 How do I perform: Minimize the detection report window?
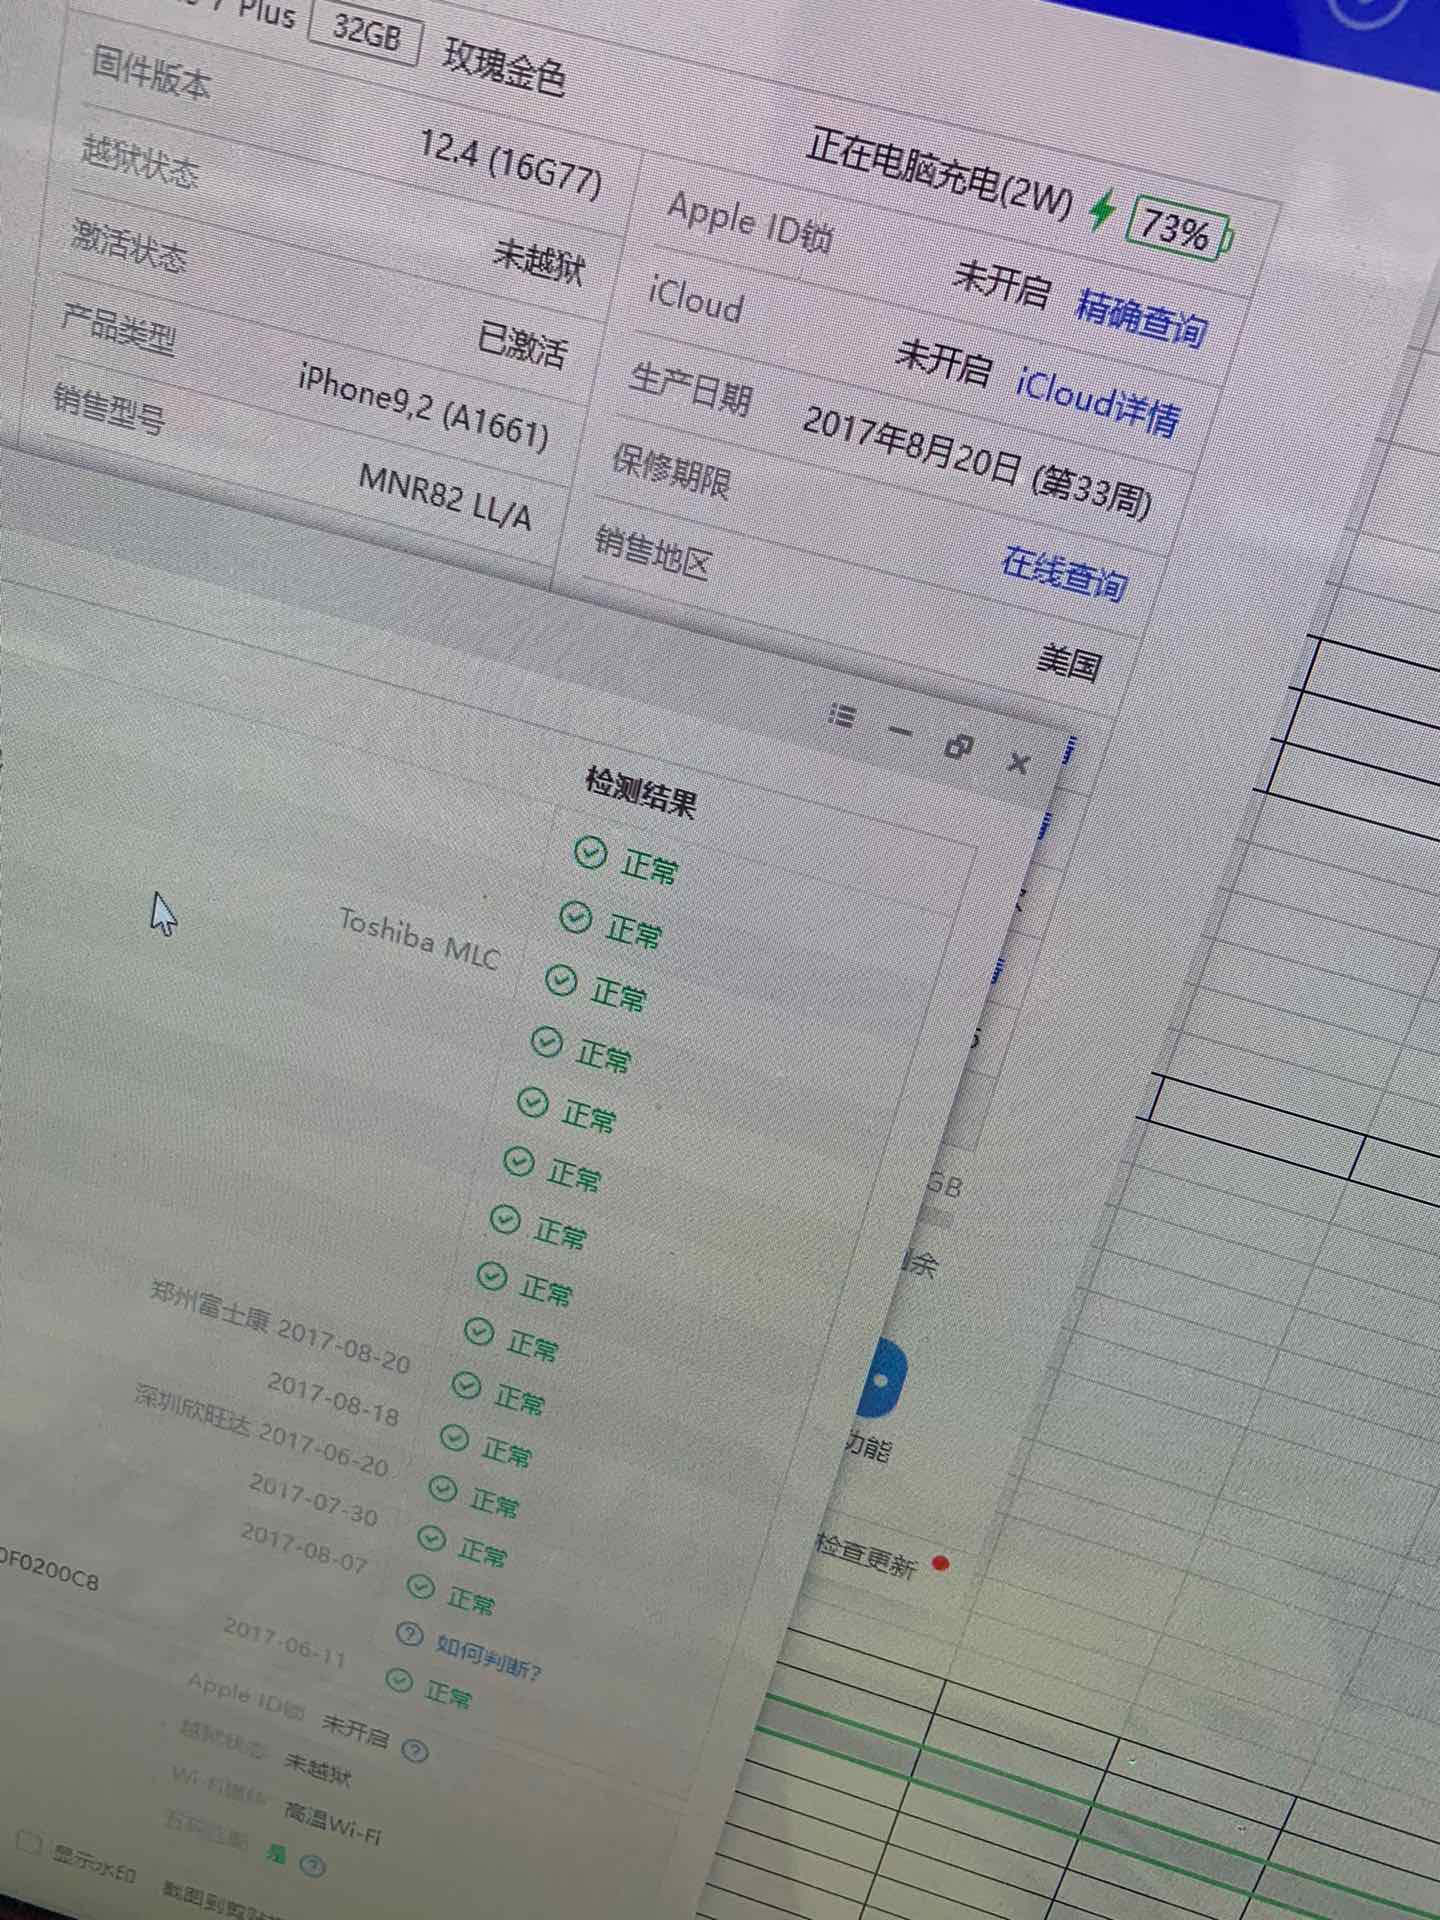click(900, 732)
